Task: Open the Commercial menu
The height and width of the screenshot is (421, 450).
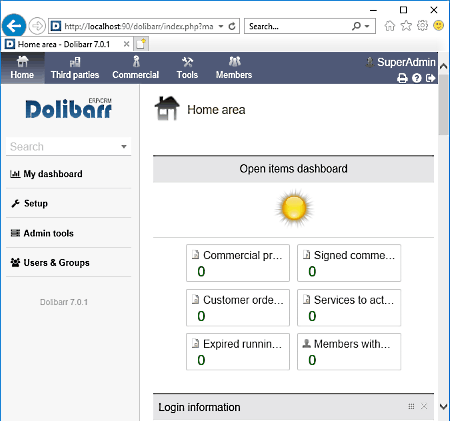Action: tap(136, 68)
